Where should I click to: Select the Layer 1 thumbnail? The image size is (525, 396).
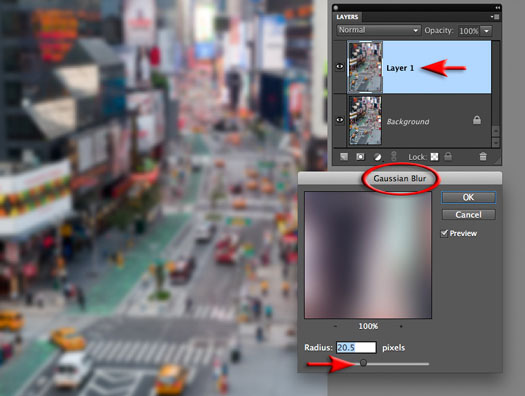365,67
